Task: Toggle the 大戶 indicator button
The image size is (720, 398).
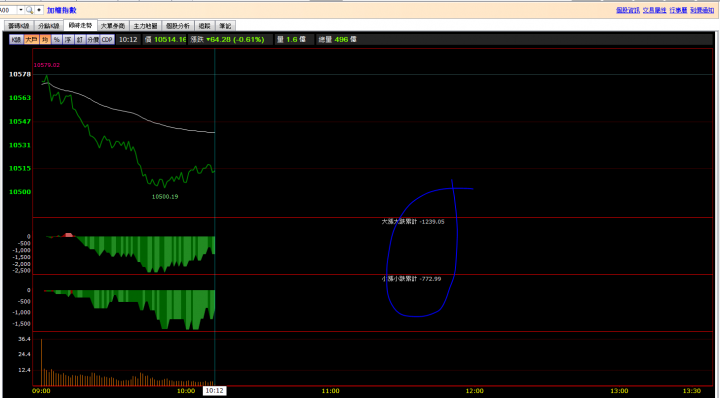Action: pyautogui.click(x=31, y=40)
